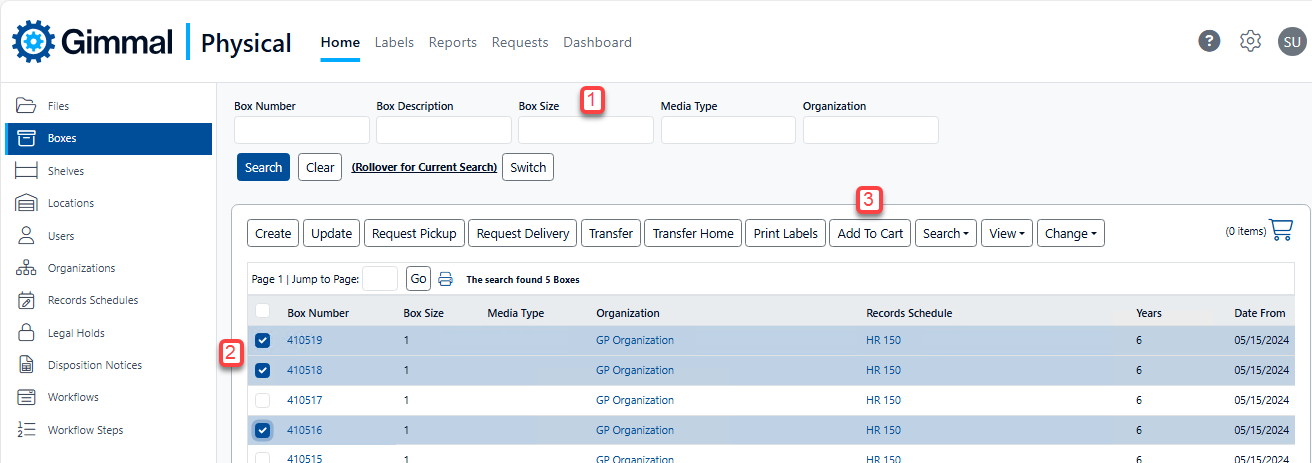Open the shopping cart icon

click(x=1280, y=230)
